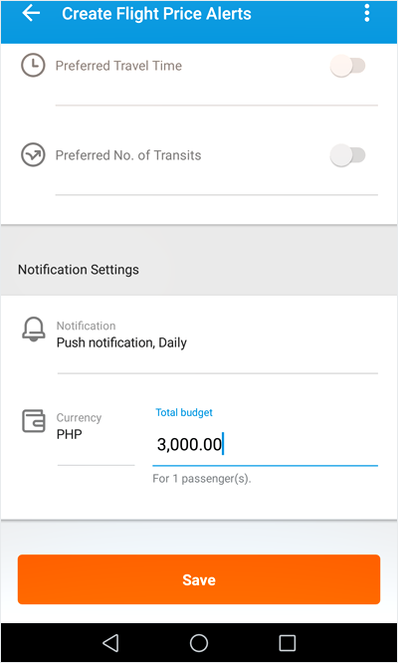Enable Preferred Travel Time switch

[348, 66]
